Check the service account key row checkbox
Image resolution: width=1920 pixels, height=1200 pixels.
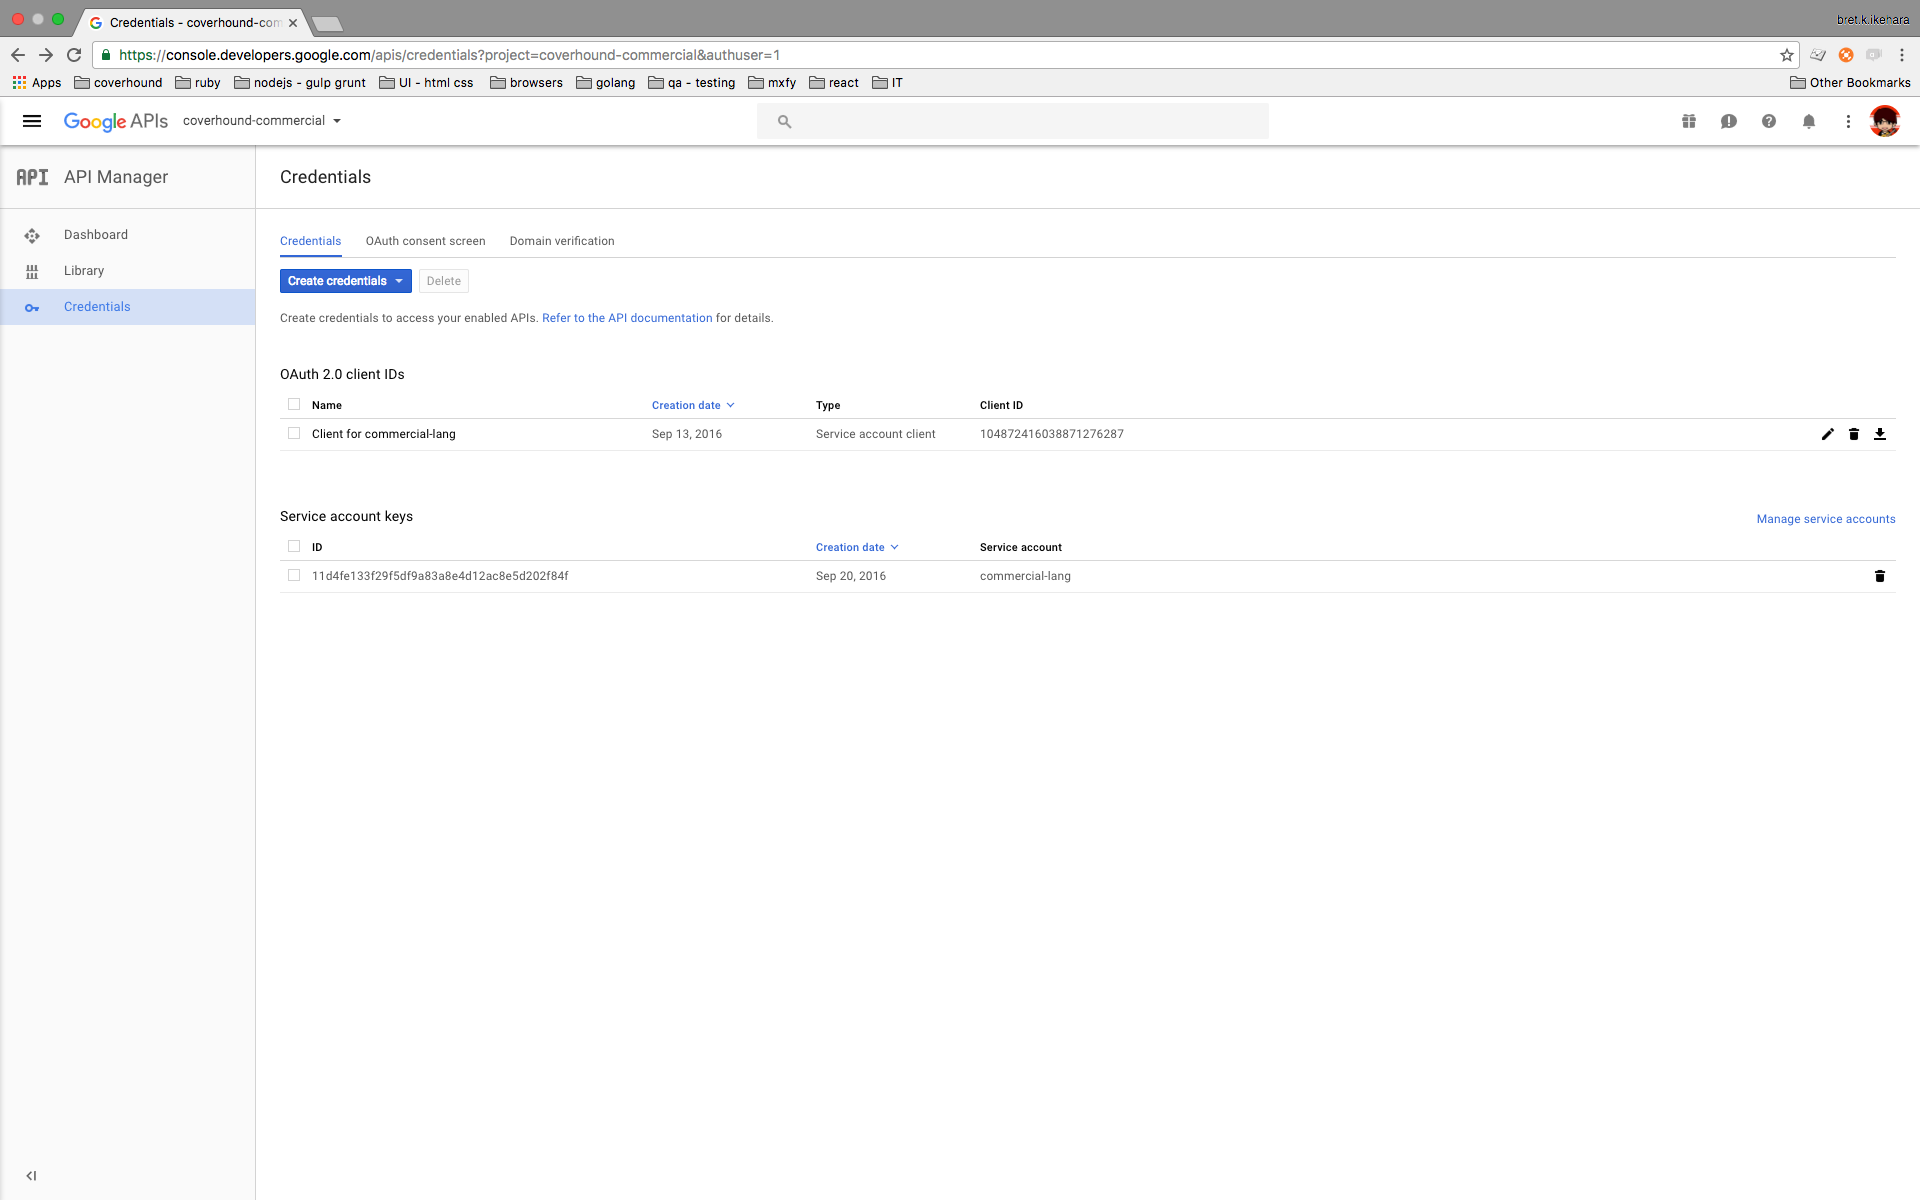pos(294,576)
